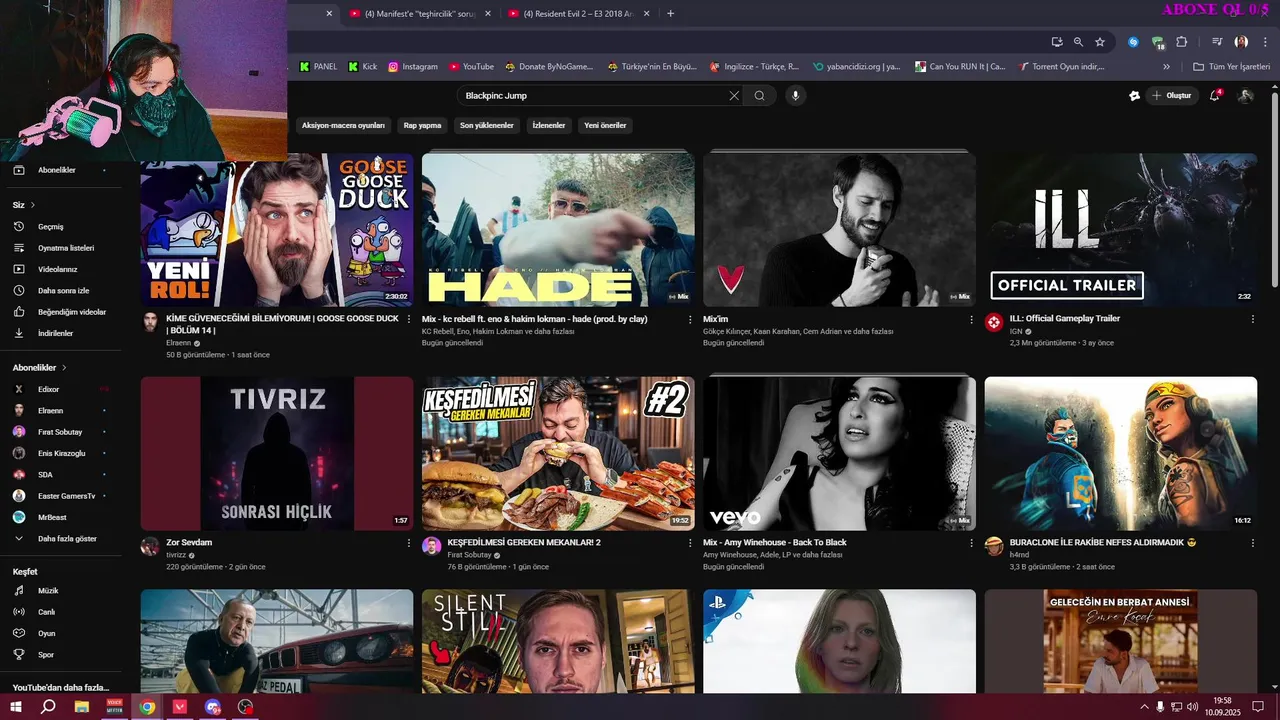
Task: Open Fırat Sobutay channel name under video
Action: 469,555
